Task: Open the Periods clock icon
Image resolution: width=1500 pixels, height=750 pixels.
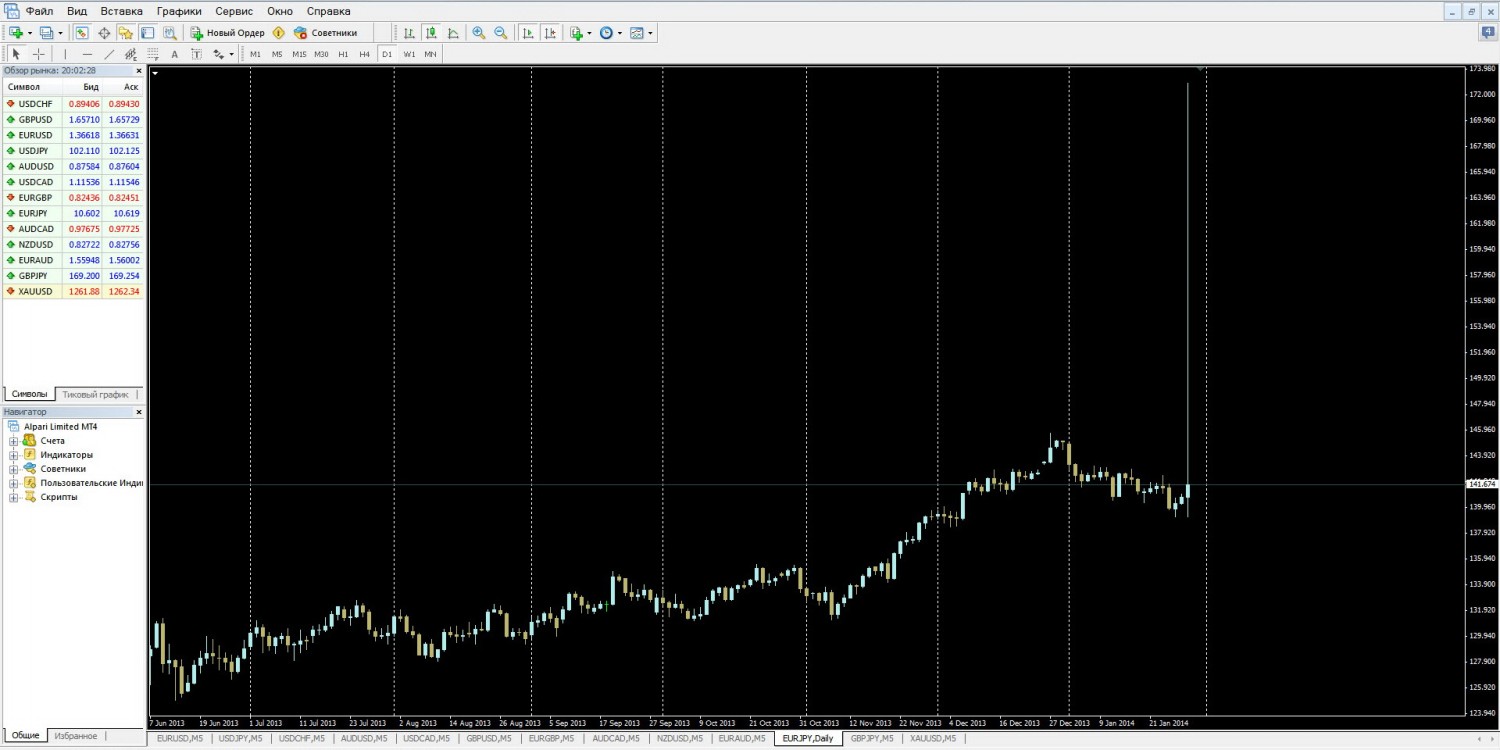Action: tap(606, 33)
